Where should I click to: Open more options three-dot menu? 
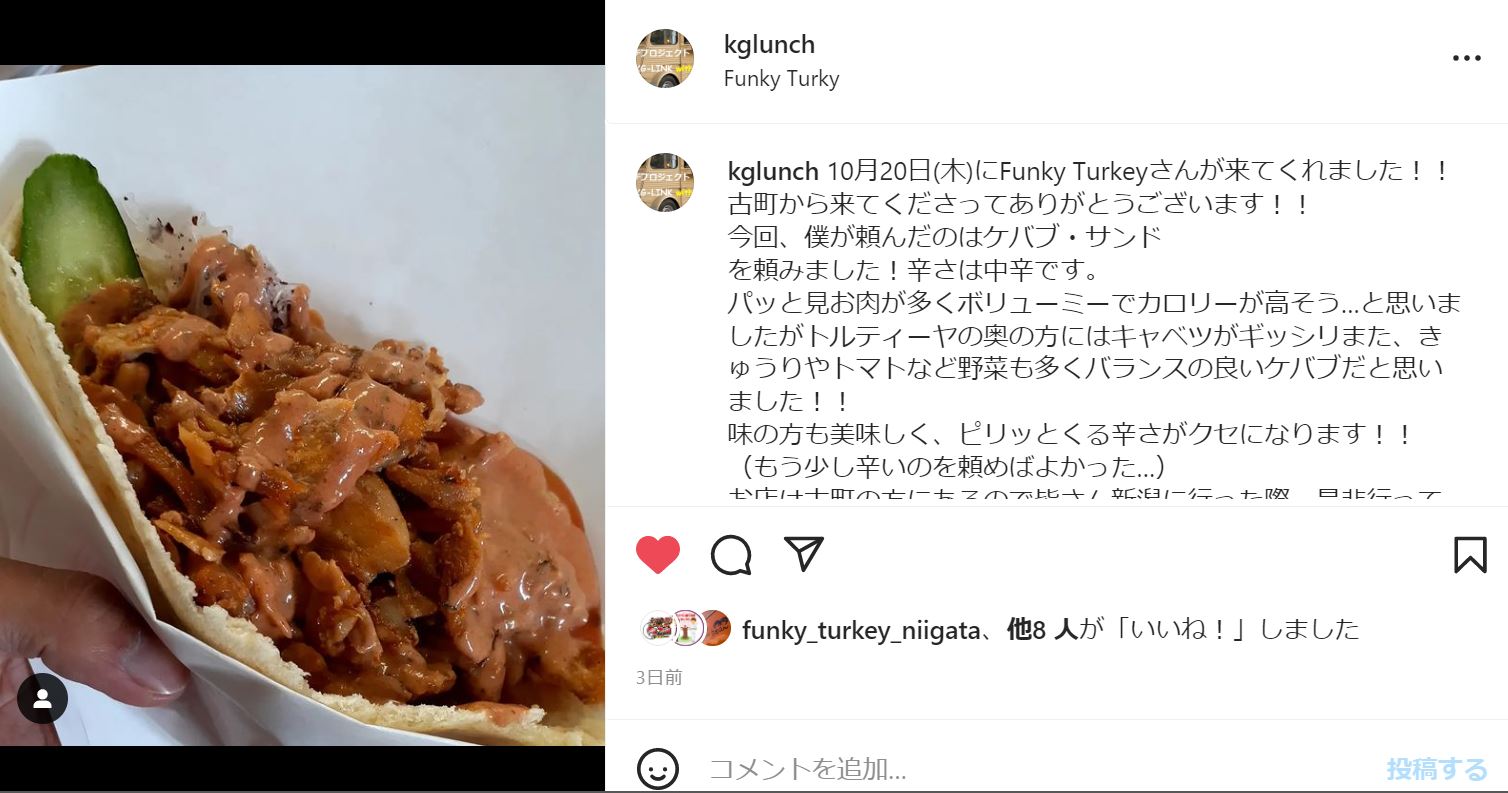click(1466, 59)
